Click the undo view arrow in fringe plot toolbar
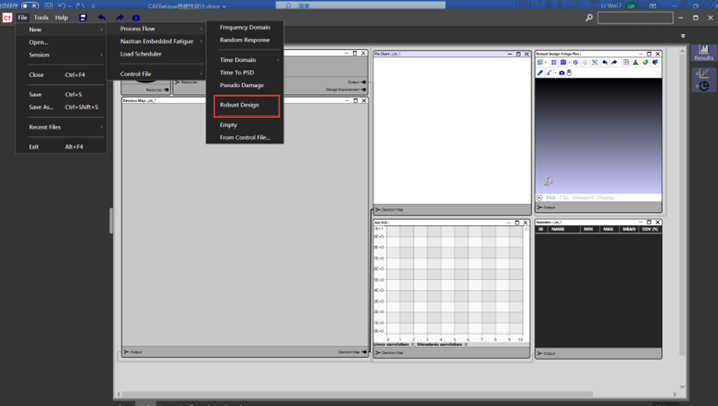Viewport: 718px width, 406px height. [x=605, y=62]
